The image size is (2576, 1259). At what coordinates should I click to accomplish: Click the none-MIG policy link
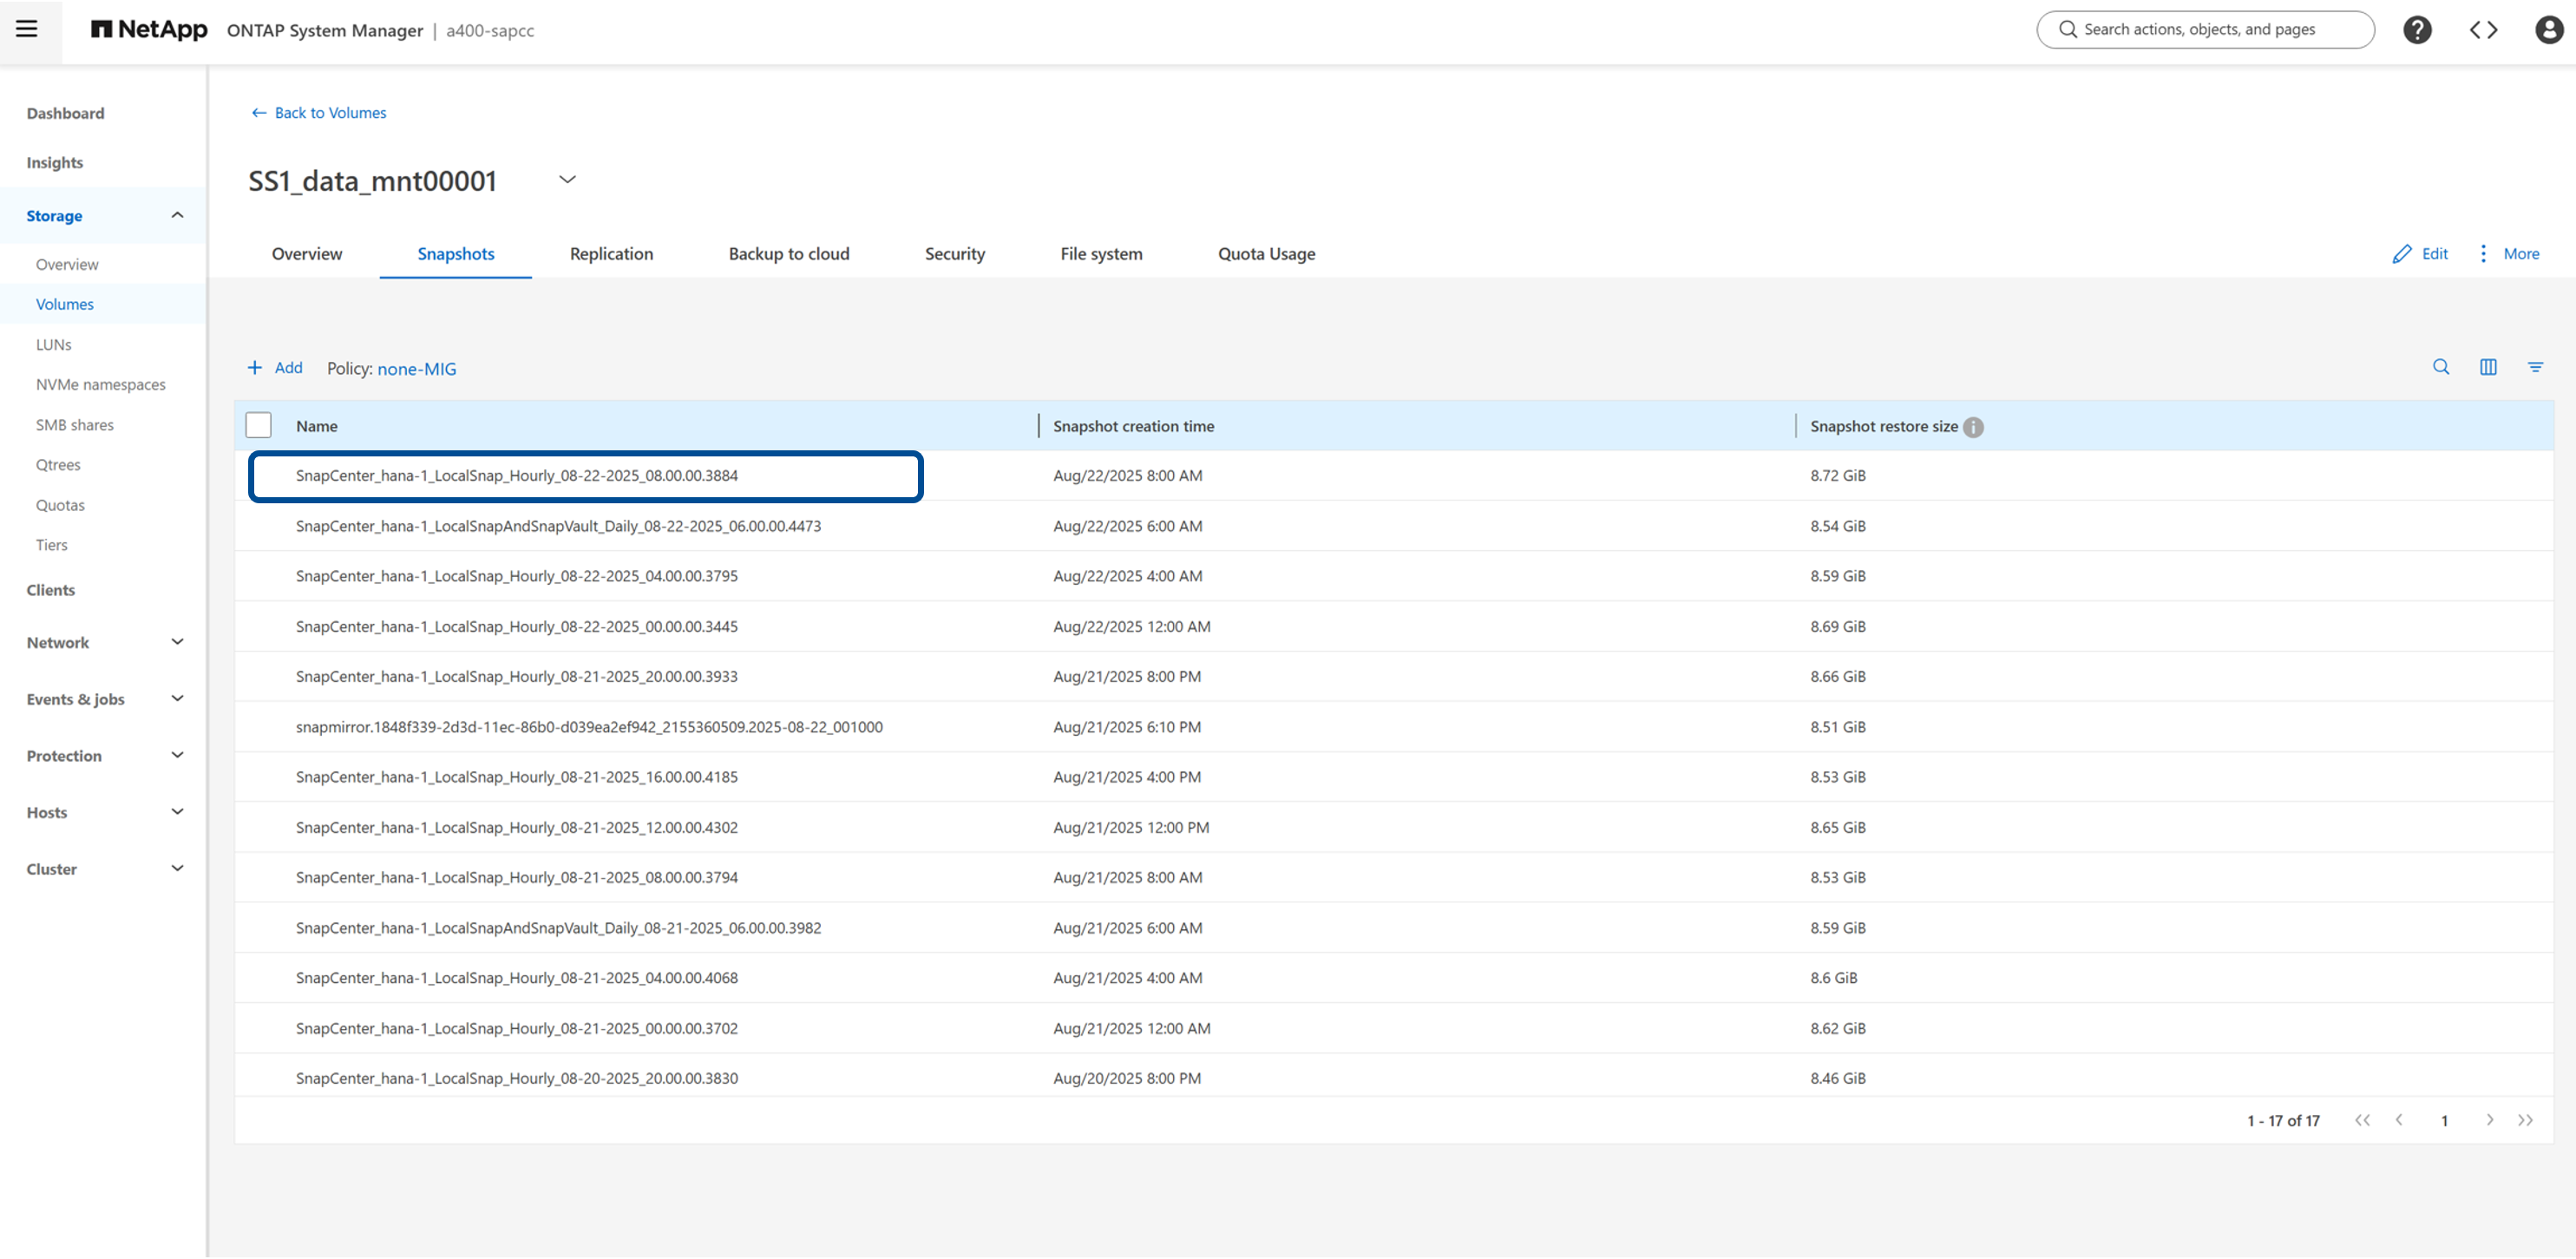point(416,369)
